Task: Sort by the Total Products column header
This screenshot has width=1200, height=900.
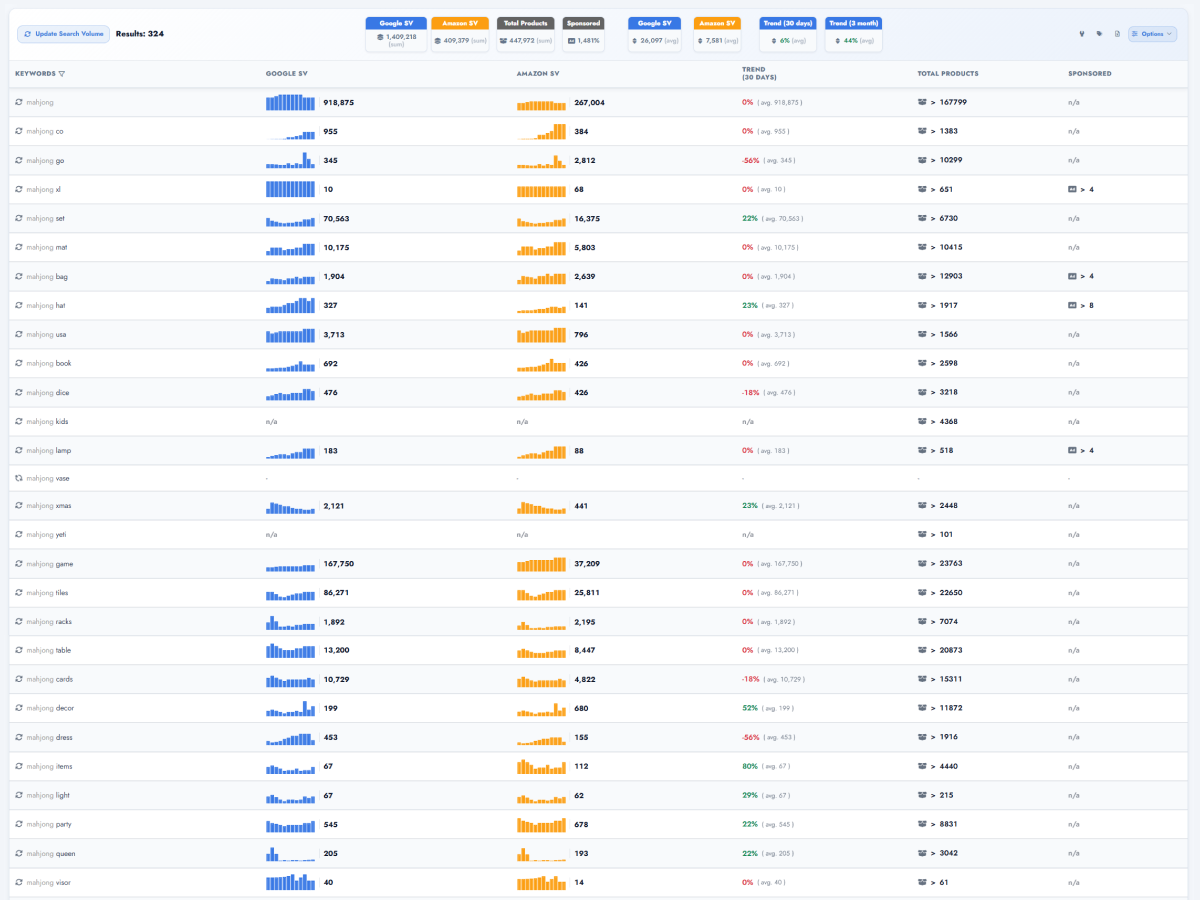Action: click(948, 73)
